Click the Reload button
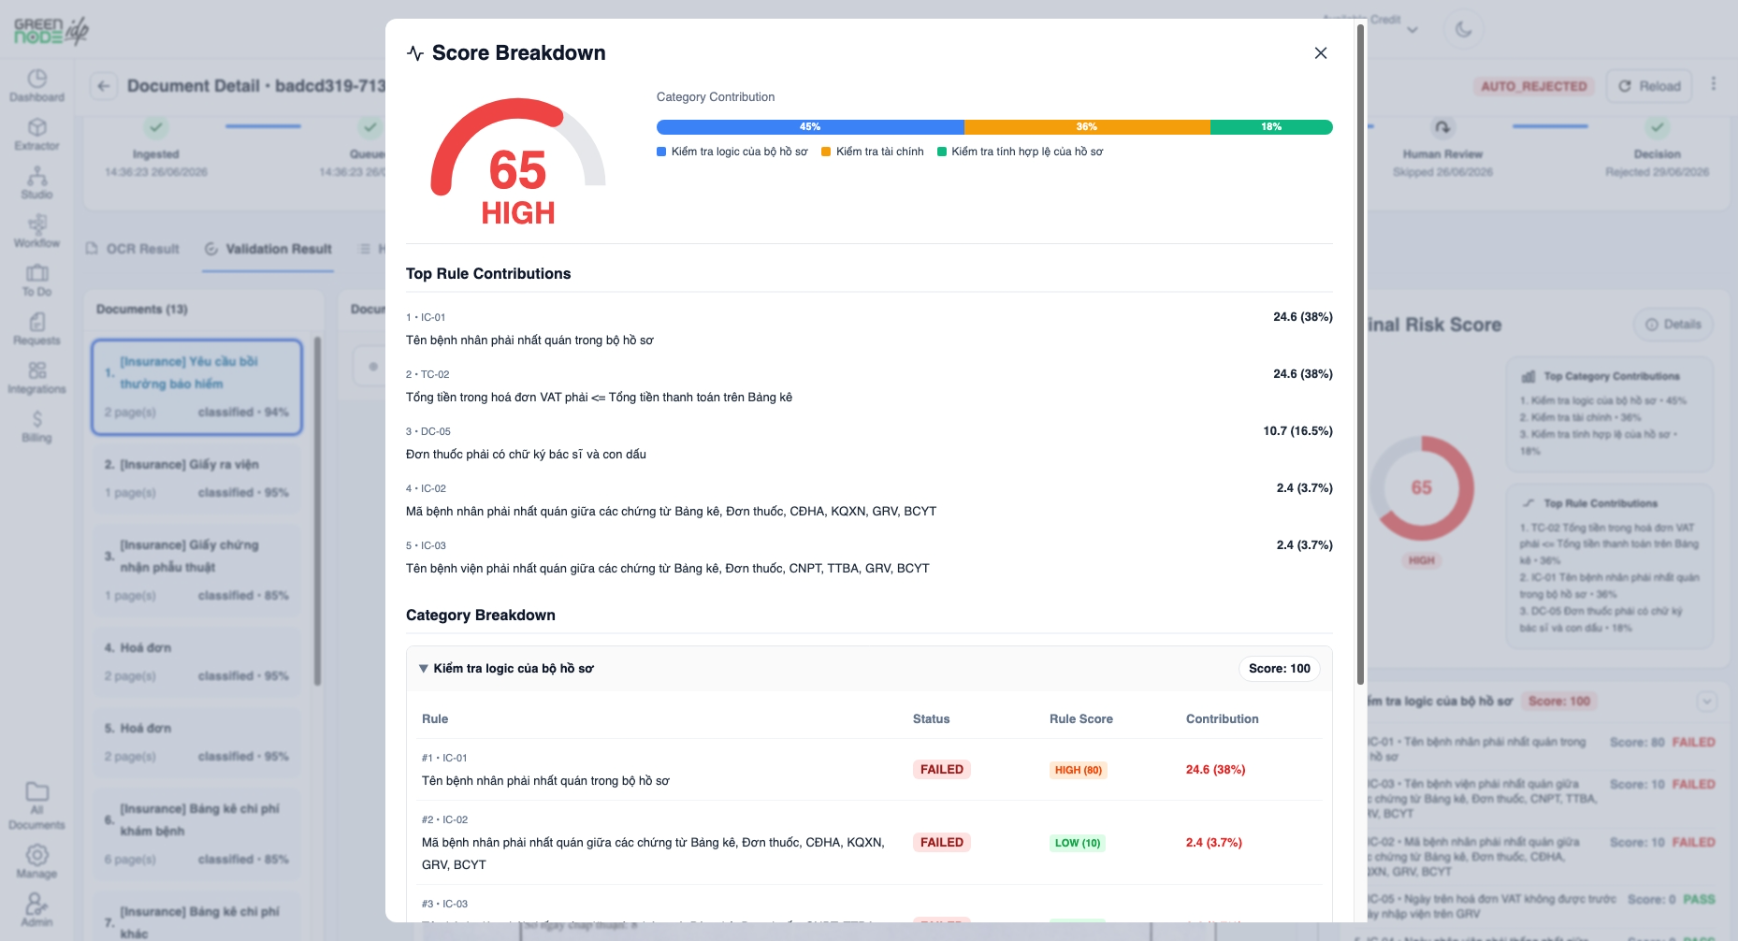This screenshot has width=1738, height=941. (1649, 86)
